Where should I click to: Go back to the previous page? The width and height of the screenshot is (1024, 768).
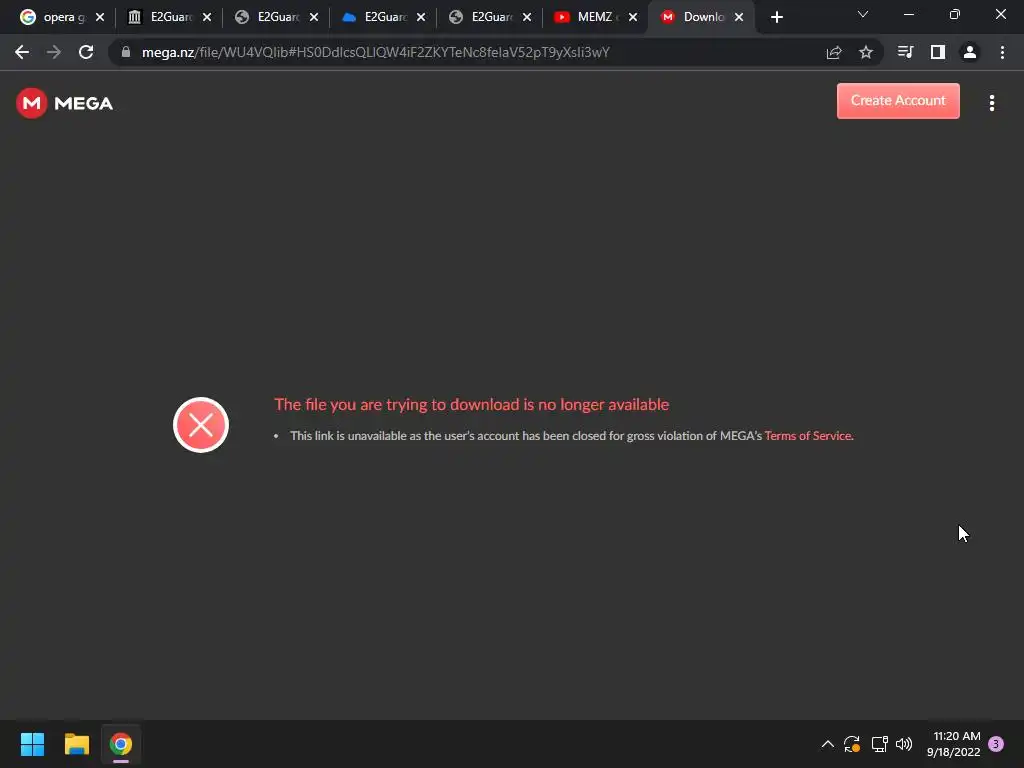pos(22,52)
